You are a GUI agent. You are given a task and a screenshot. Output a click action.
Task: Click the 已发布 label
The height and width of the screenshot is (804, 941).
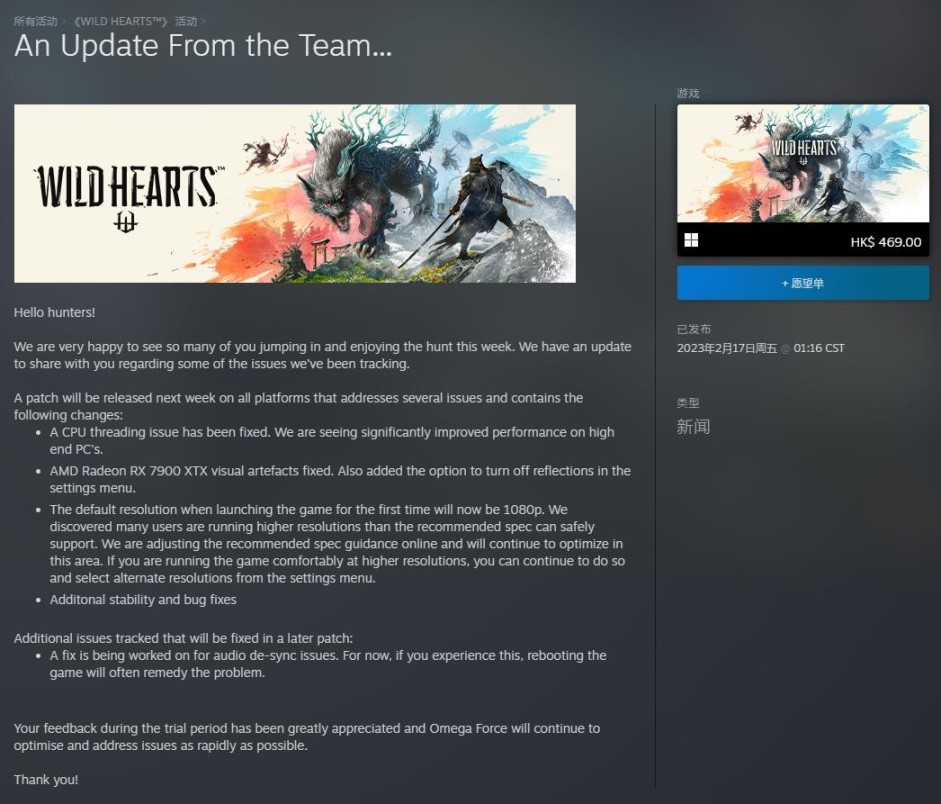click(x=694, y=329)
